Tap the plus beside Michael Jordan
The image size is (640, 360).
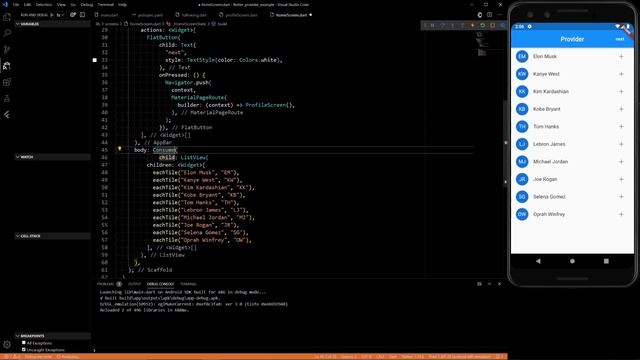621,162
